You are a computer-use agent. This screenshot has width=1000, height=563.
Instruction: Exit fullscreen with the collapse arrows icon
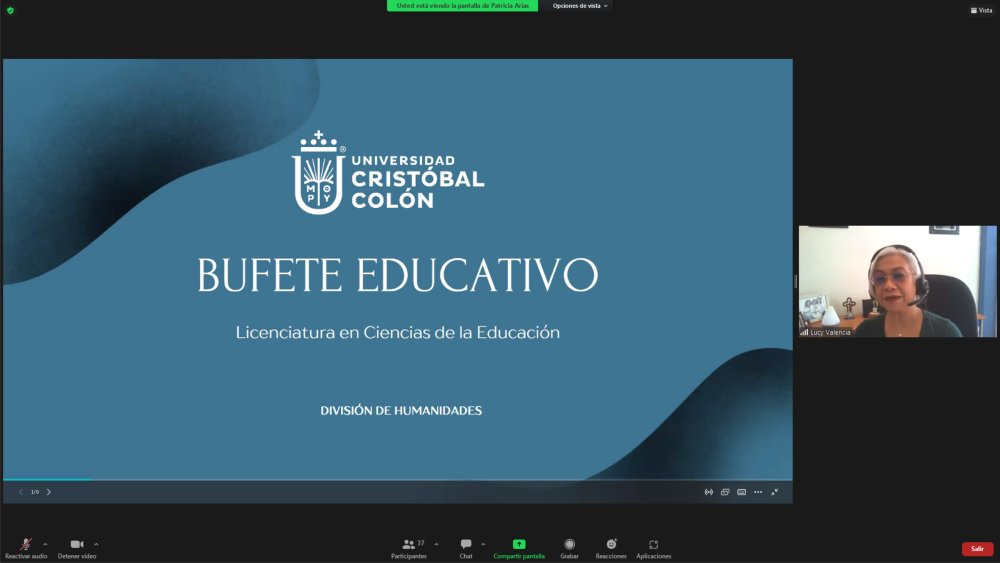point(775,492)
